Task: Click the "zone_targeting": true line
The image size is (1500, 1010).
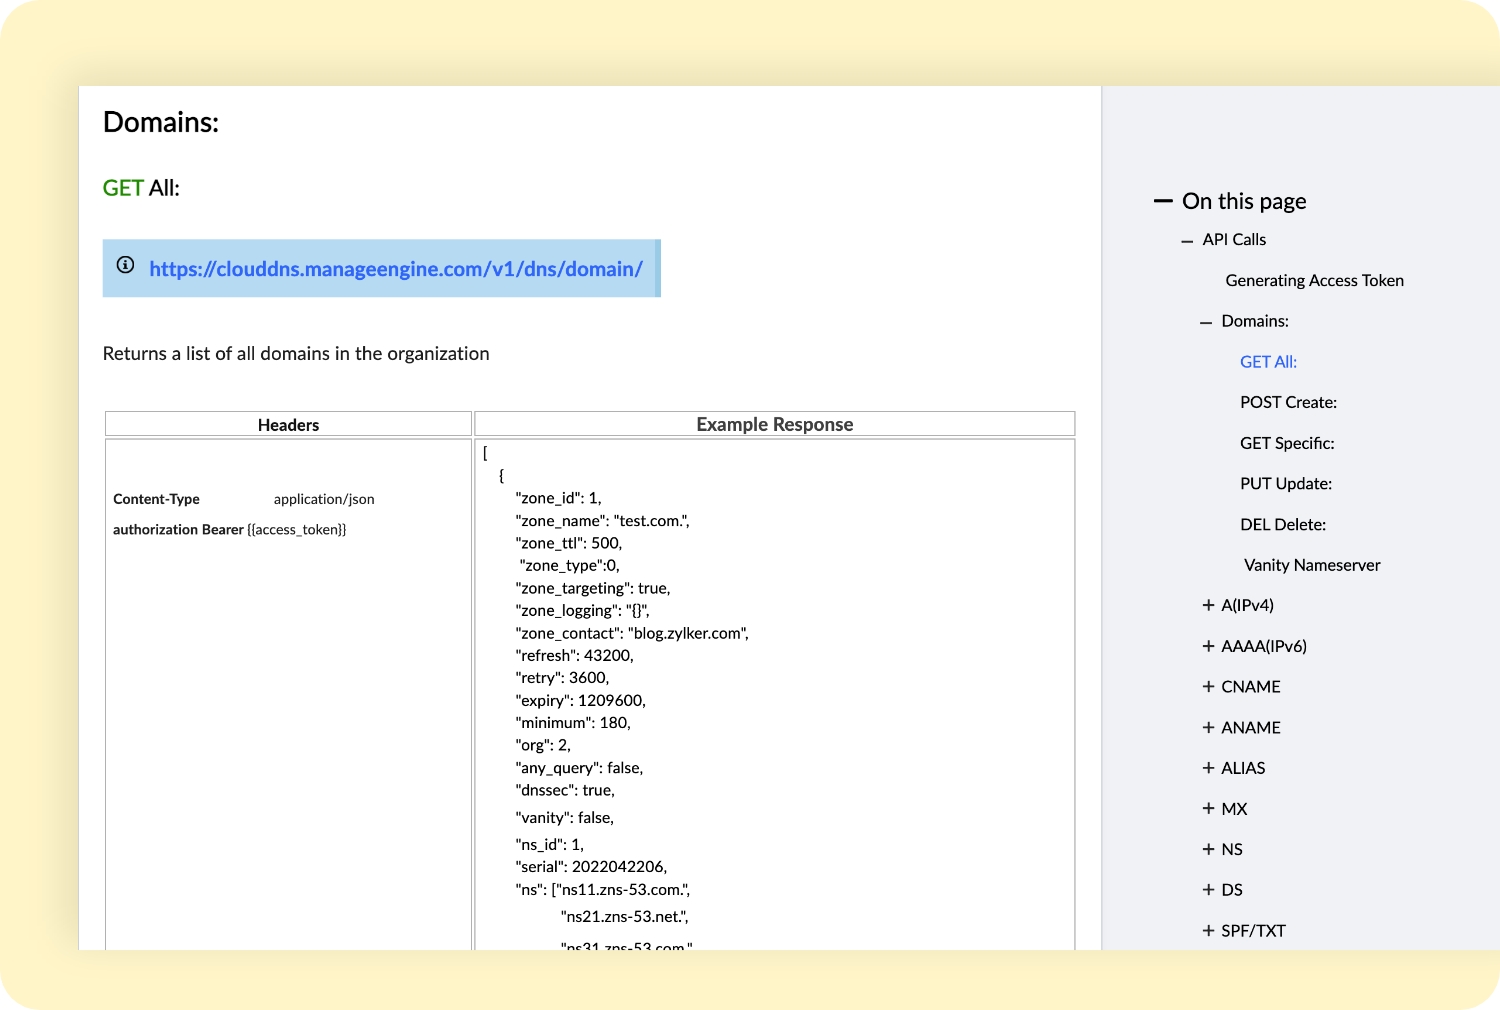Action: click(593, 588)
